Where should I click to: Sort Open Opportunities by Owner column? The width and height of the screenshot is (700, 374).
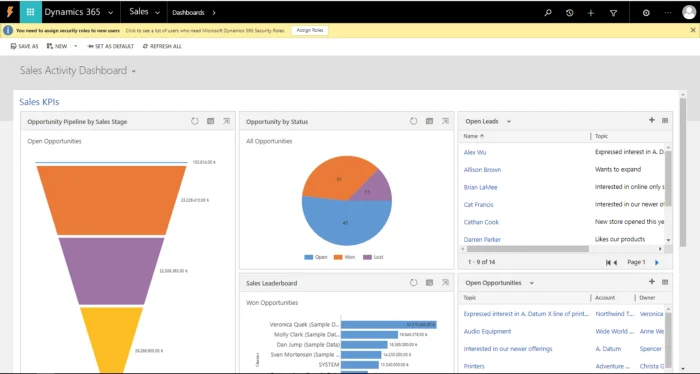tap(647, 298)
